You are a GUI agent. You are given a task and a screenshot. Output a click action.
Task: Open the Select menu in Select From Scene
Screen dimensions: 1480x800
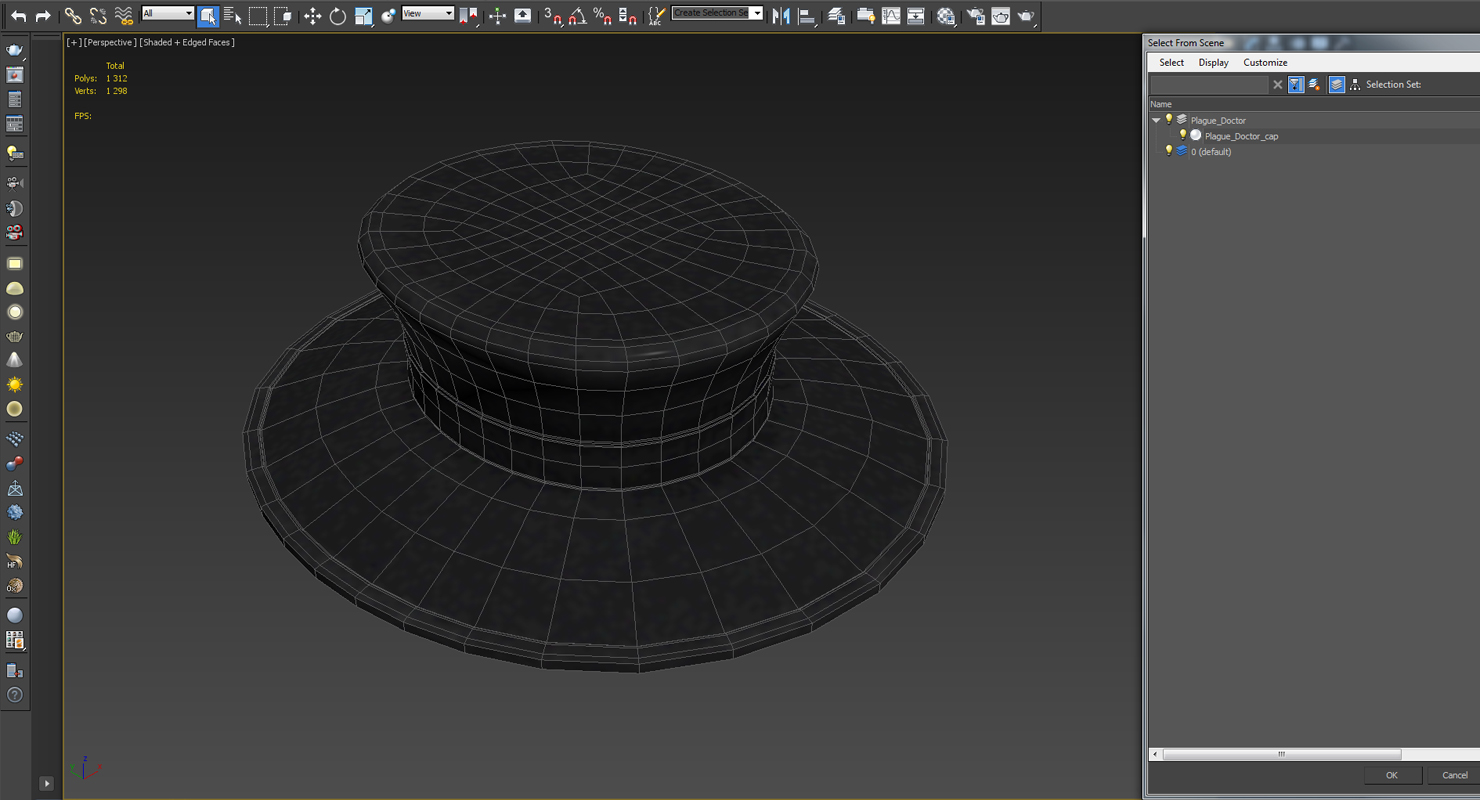click(x=1171, y=62)
